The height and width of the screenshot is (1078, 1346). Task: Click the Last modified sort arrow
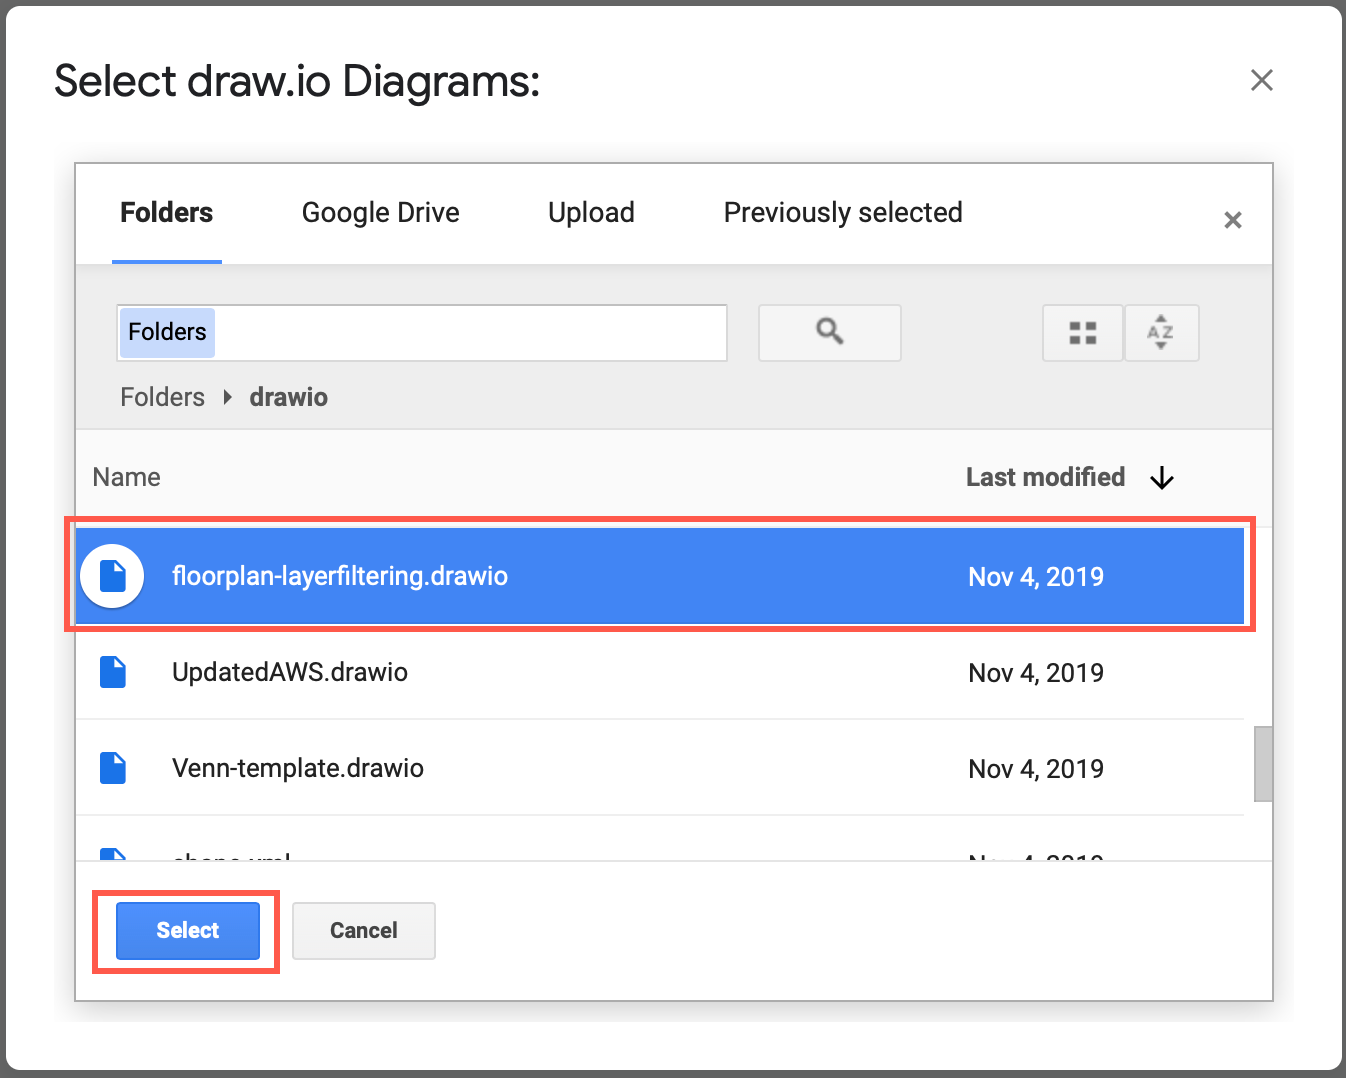(x=1161, y=477)
